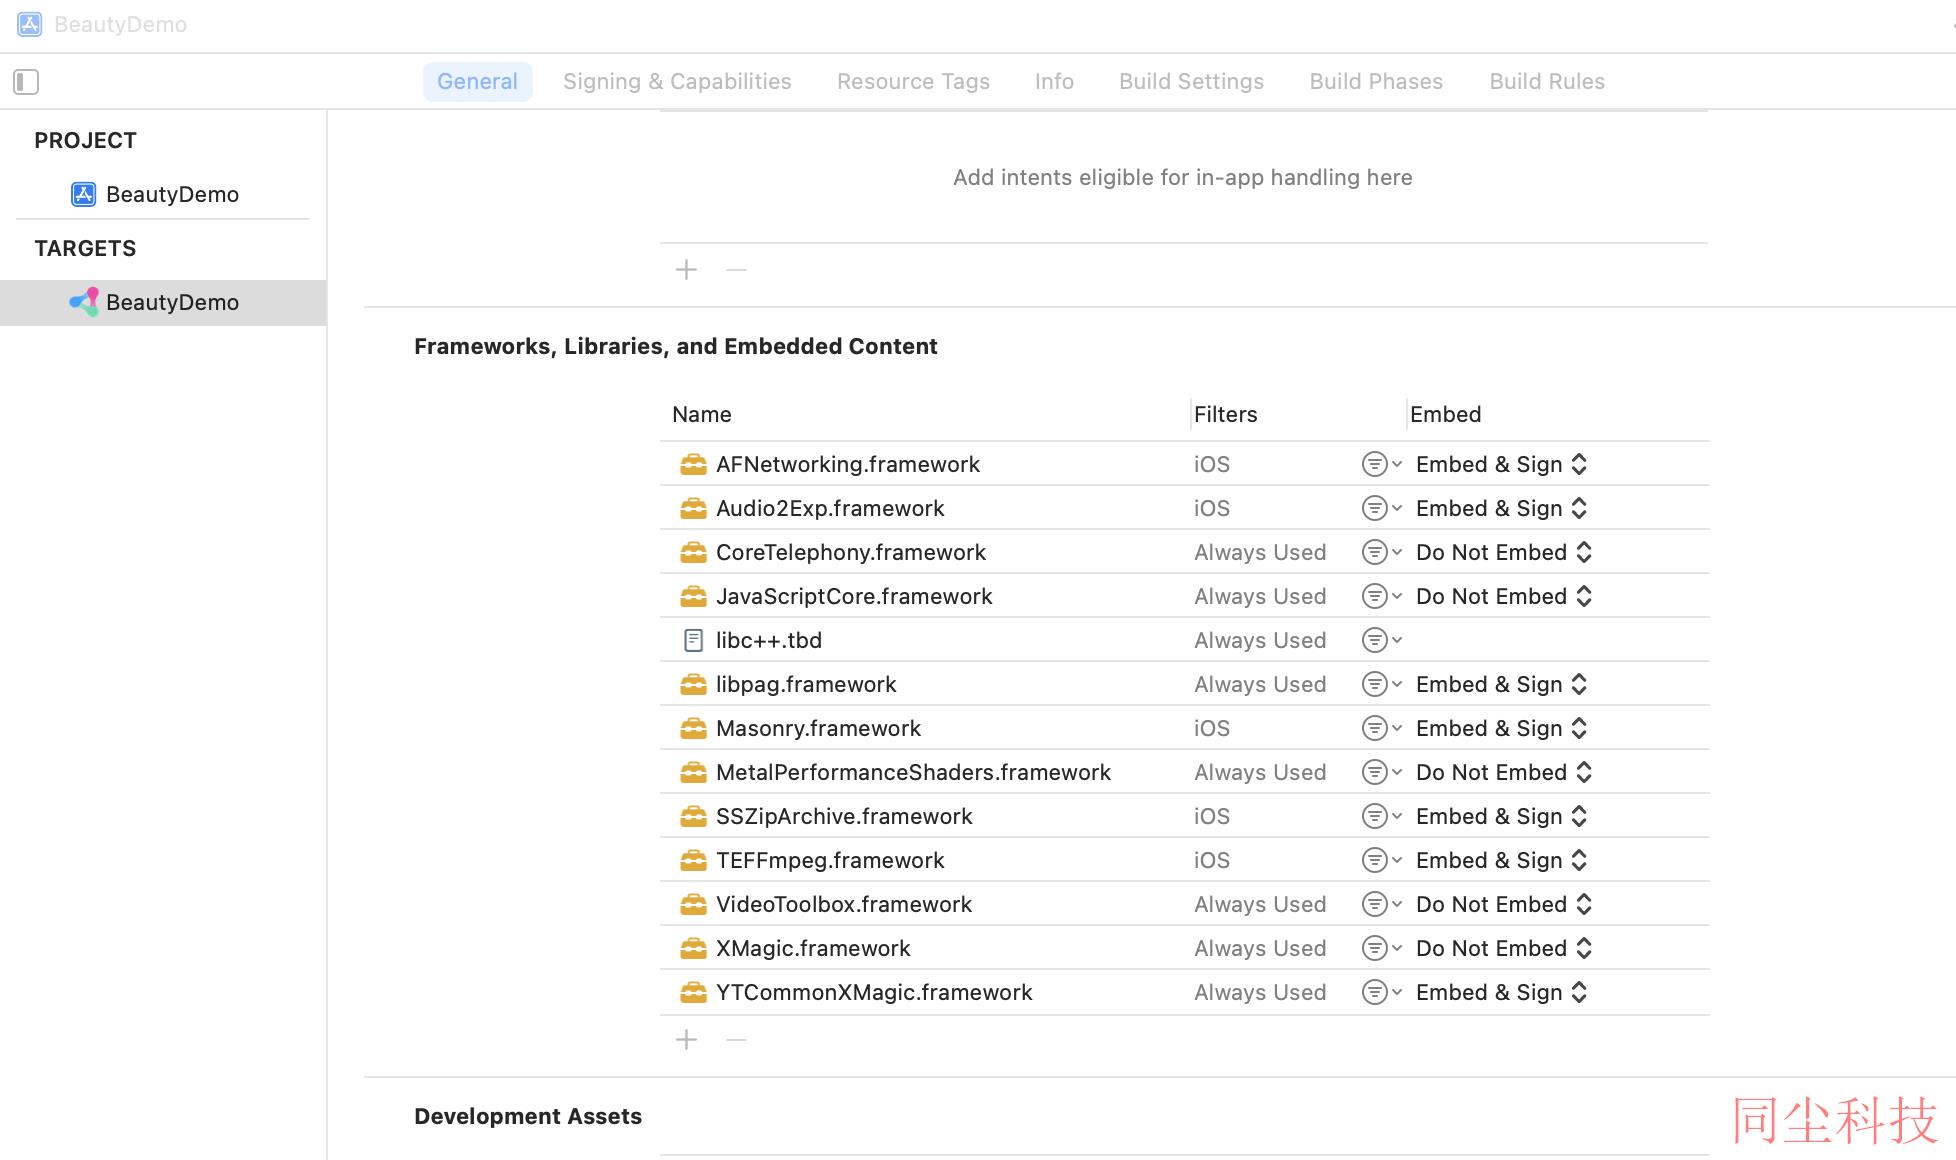The height and width of the screenshot is (1160, 1956).
Task: Change embed option for XMagic.framework
Action: [x=1504, y=948]
